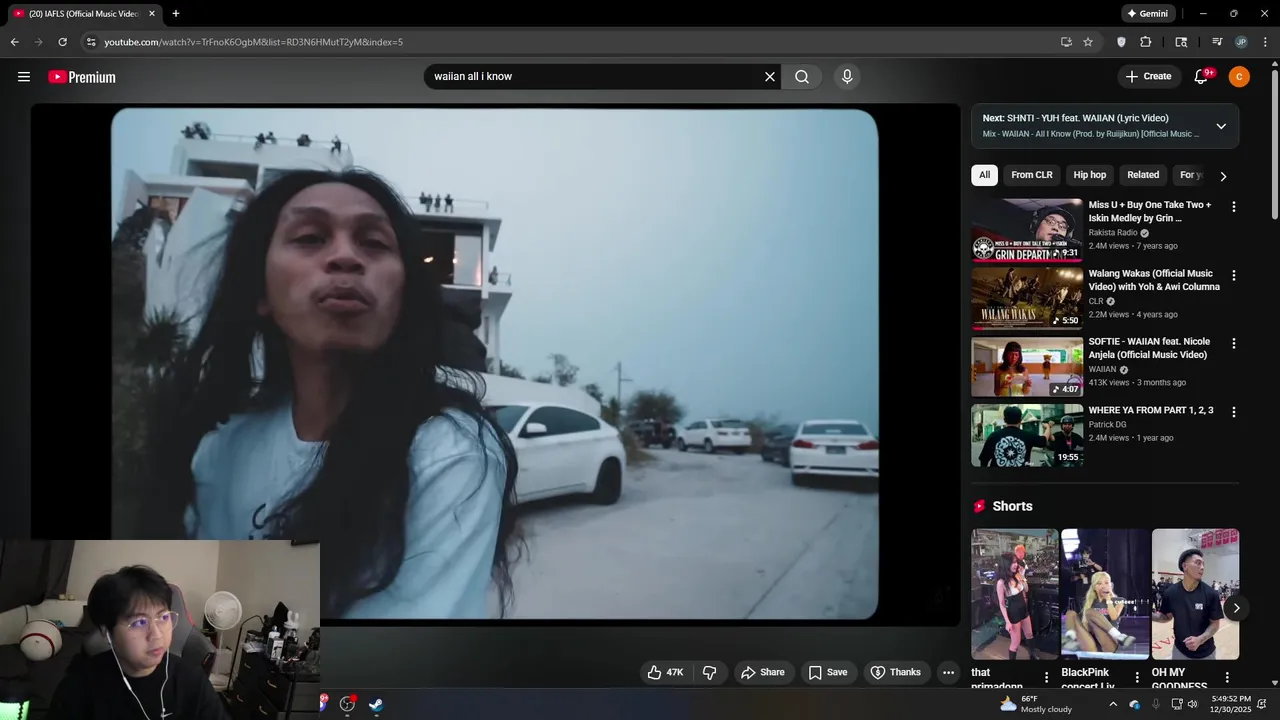
Task: Open the shield extension icon
Action: click(x=1121, y=42)
